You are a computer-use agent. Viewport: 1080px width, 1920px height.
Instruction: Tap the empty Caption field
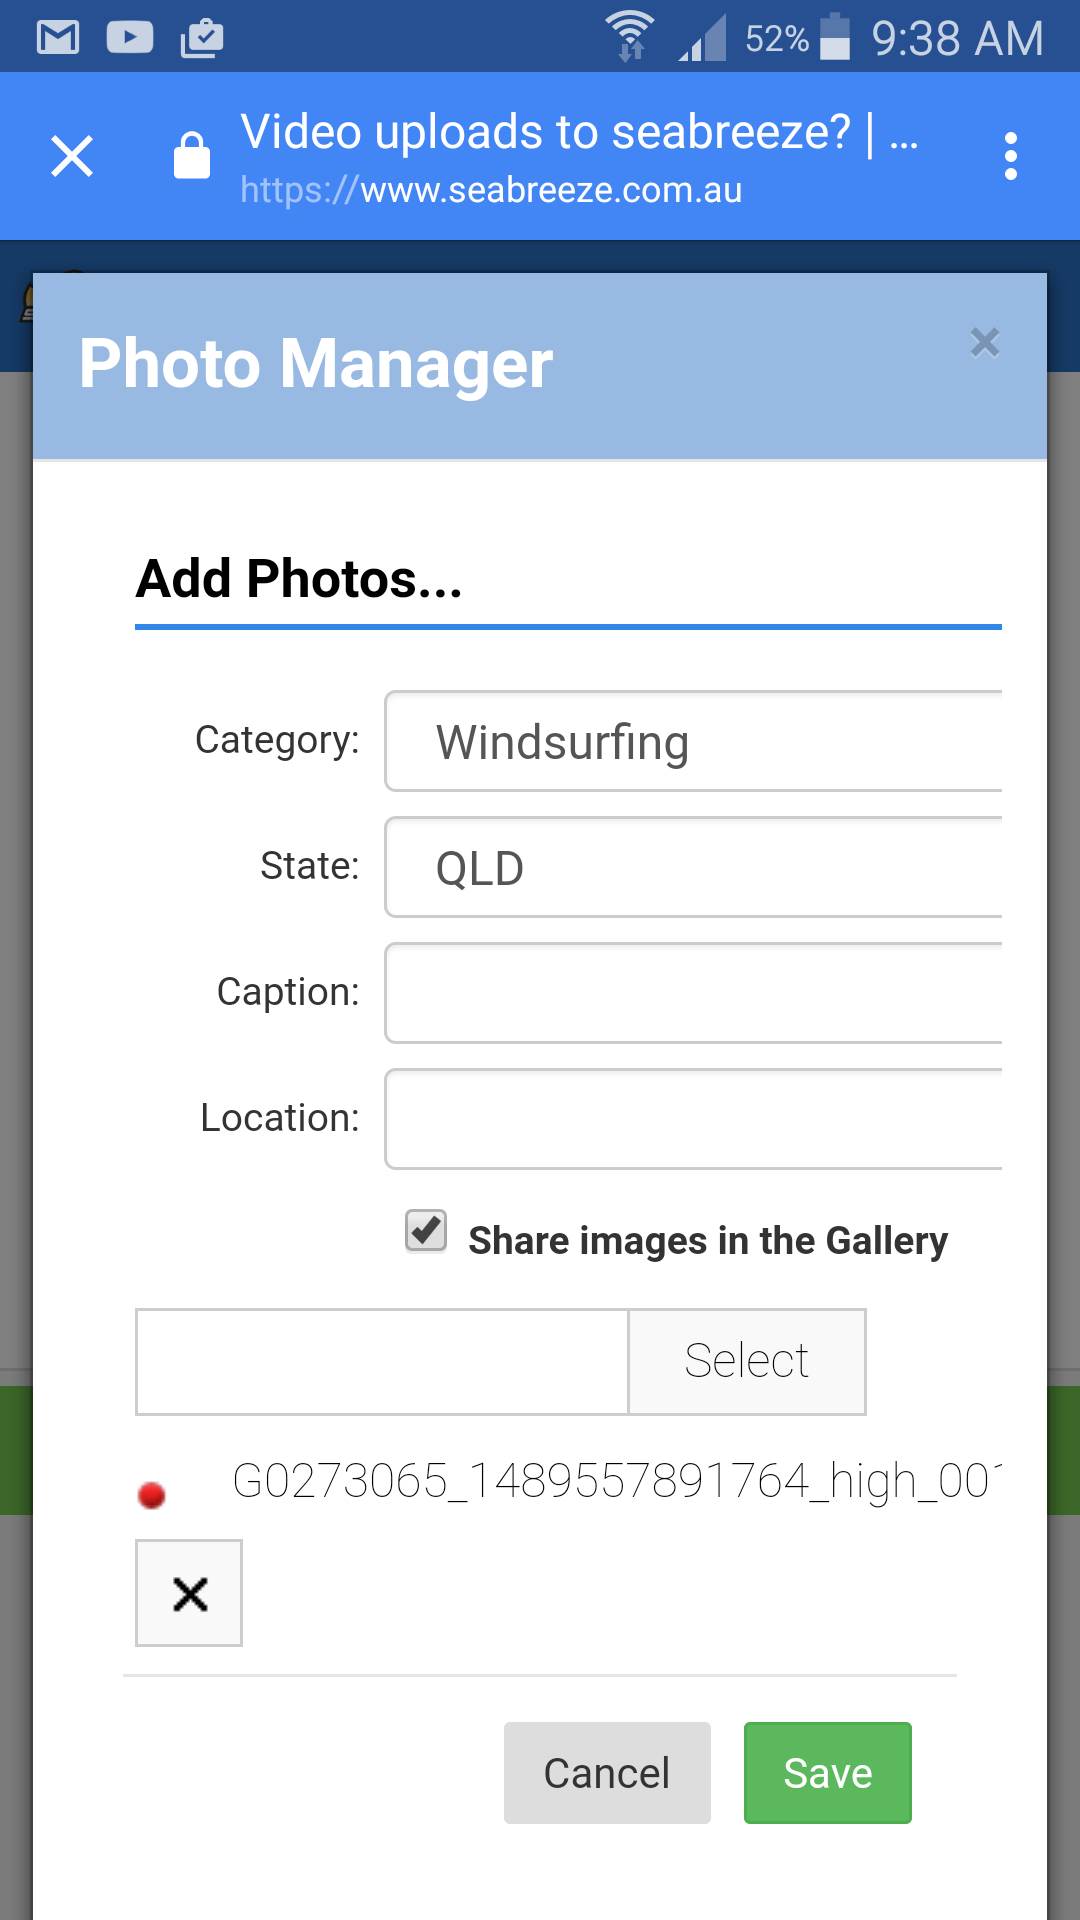[693, 993]
